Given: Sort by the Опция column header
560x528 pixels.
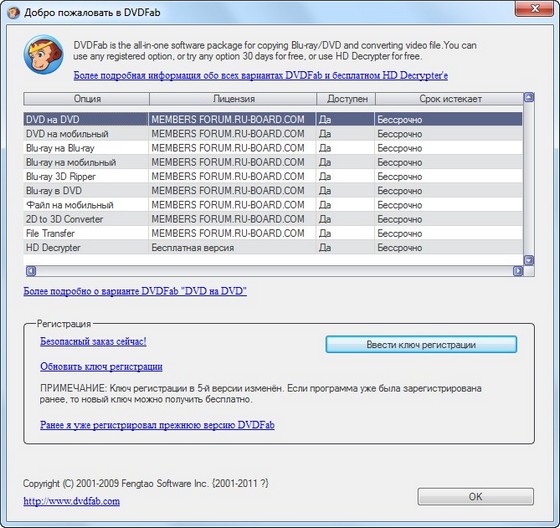Looking at the screenshot, I should click(86, 99).
